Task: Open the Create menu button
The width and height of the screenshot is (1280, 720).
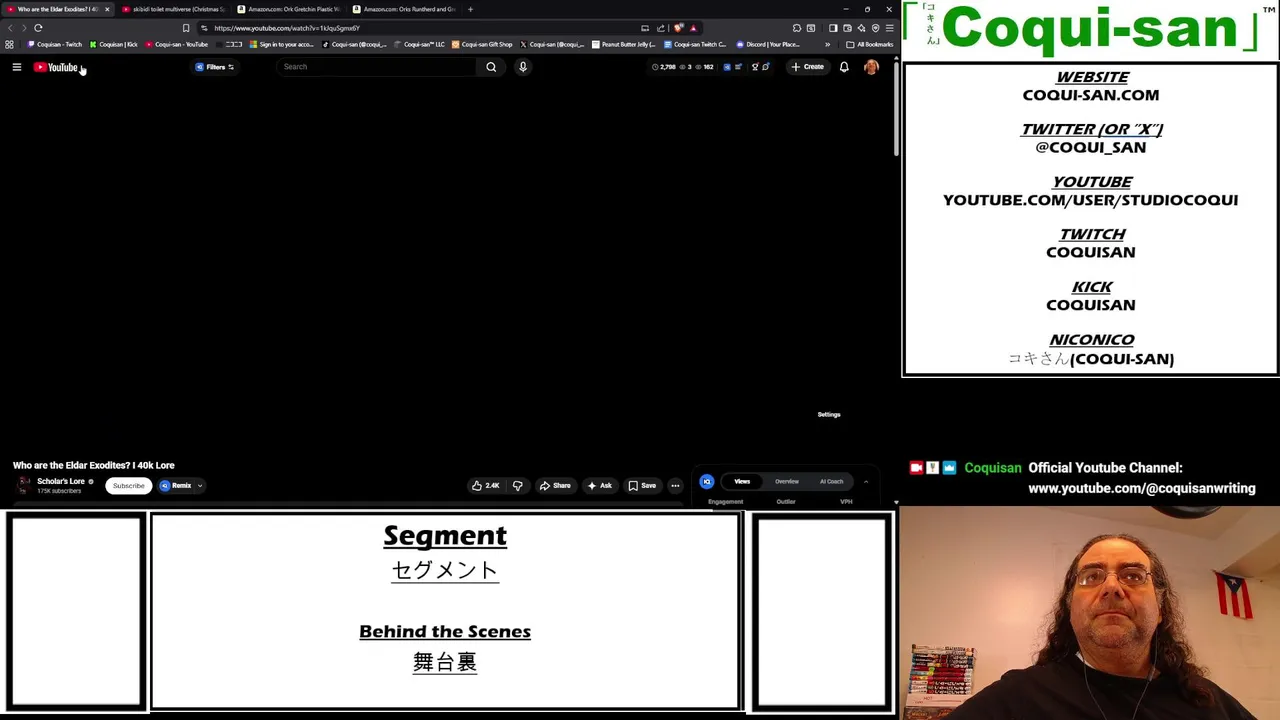Action: 807,67
